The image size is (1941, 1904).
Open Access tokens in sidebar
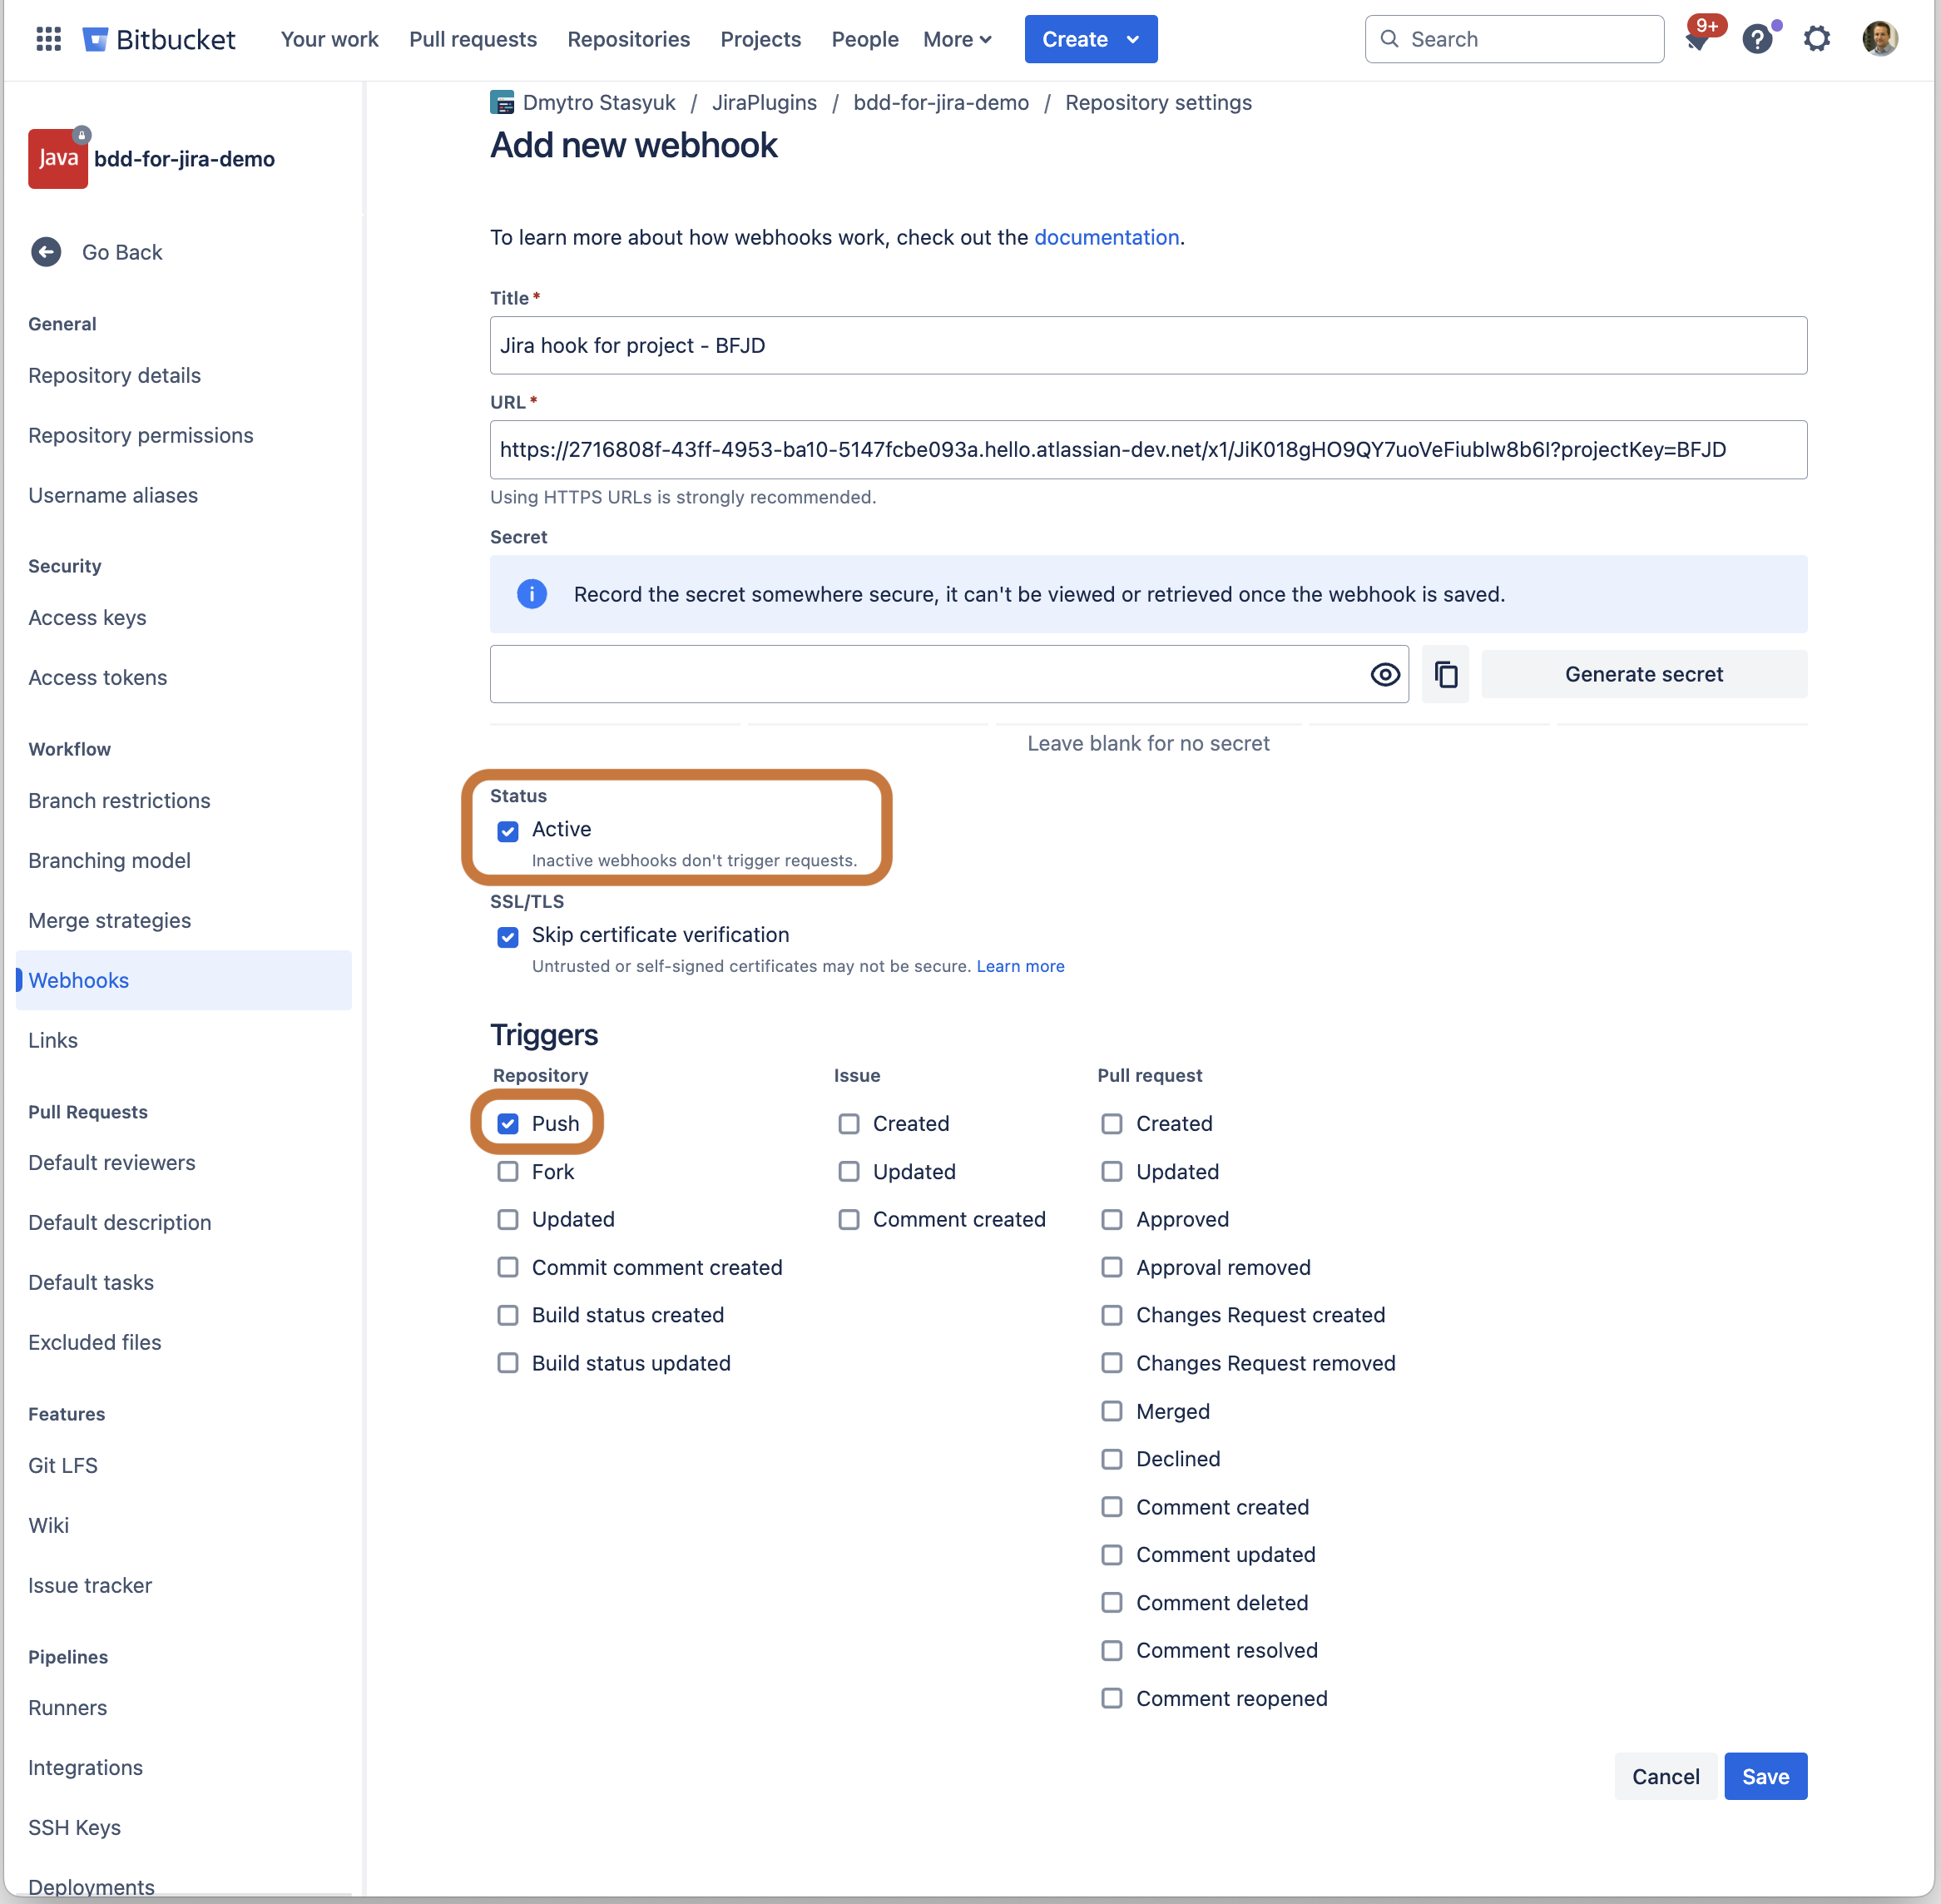pyautogui.click(x=98, y=678)
